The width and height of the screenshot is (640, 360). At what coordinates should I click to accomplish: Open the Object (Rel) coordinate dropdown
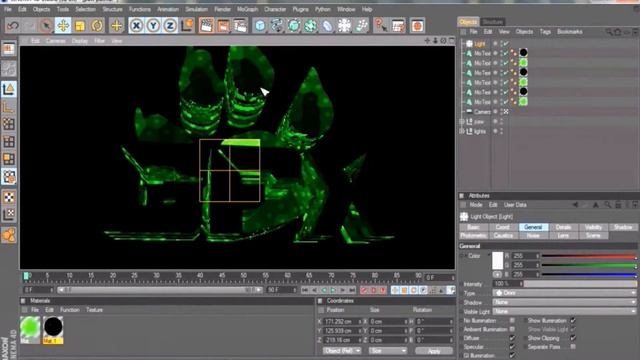[x=342, y=351]
